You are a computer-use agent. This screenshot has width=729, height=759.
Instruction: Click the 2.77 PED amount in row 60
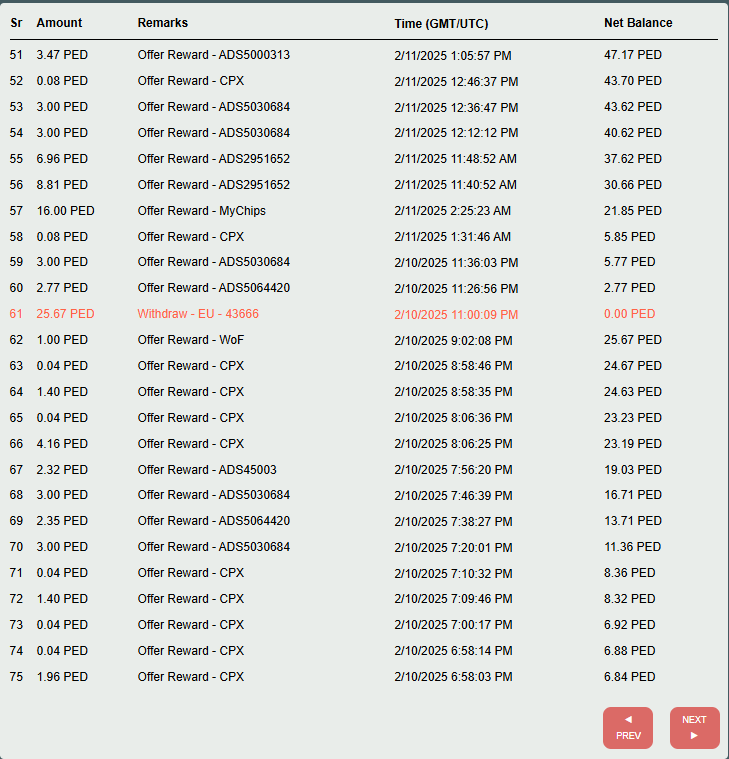coord(62,288)
